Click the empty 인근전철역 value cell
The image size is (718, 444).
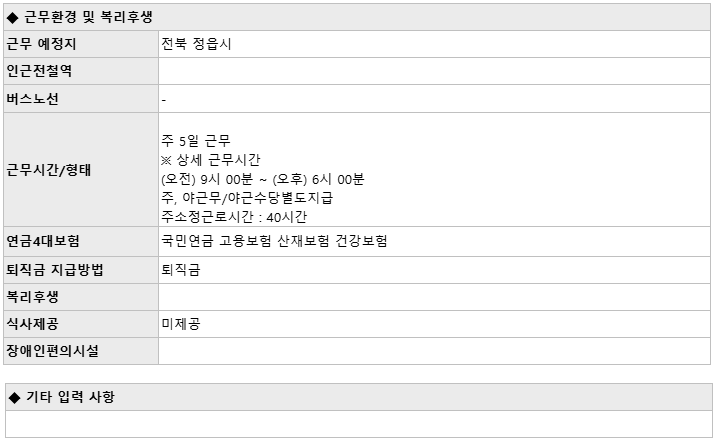(434, 71)
